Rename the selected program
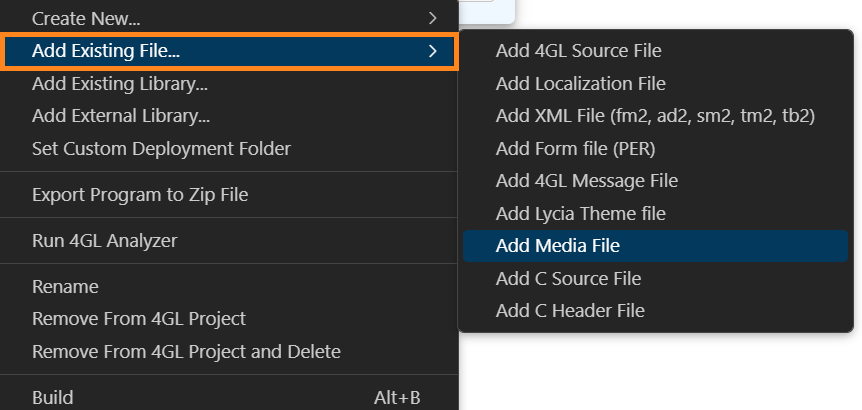The image size is (862, 410). pyautogui.click(x=65, y=287)
